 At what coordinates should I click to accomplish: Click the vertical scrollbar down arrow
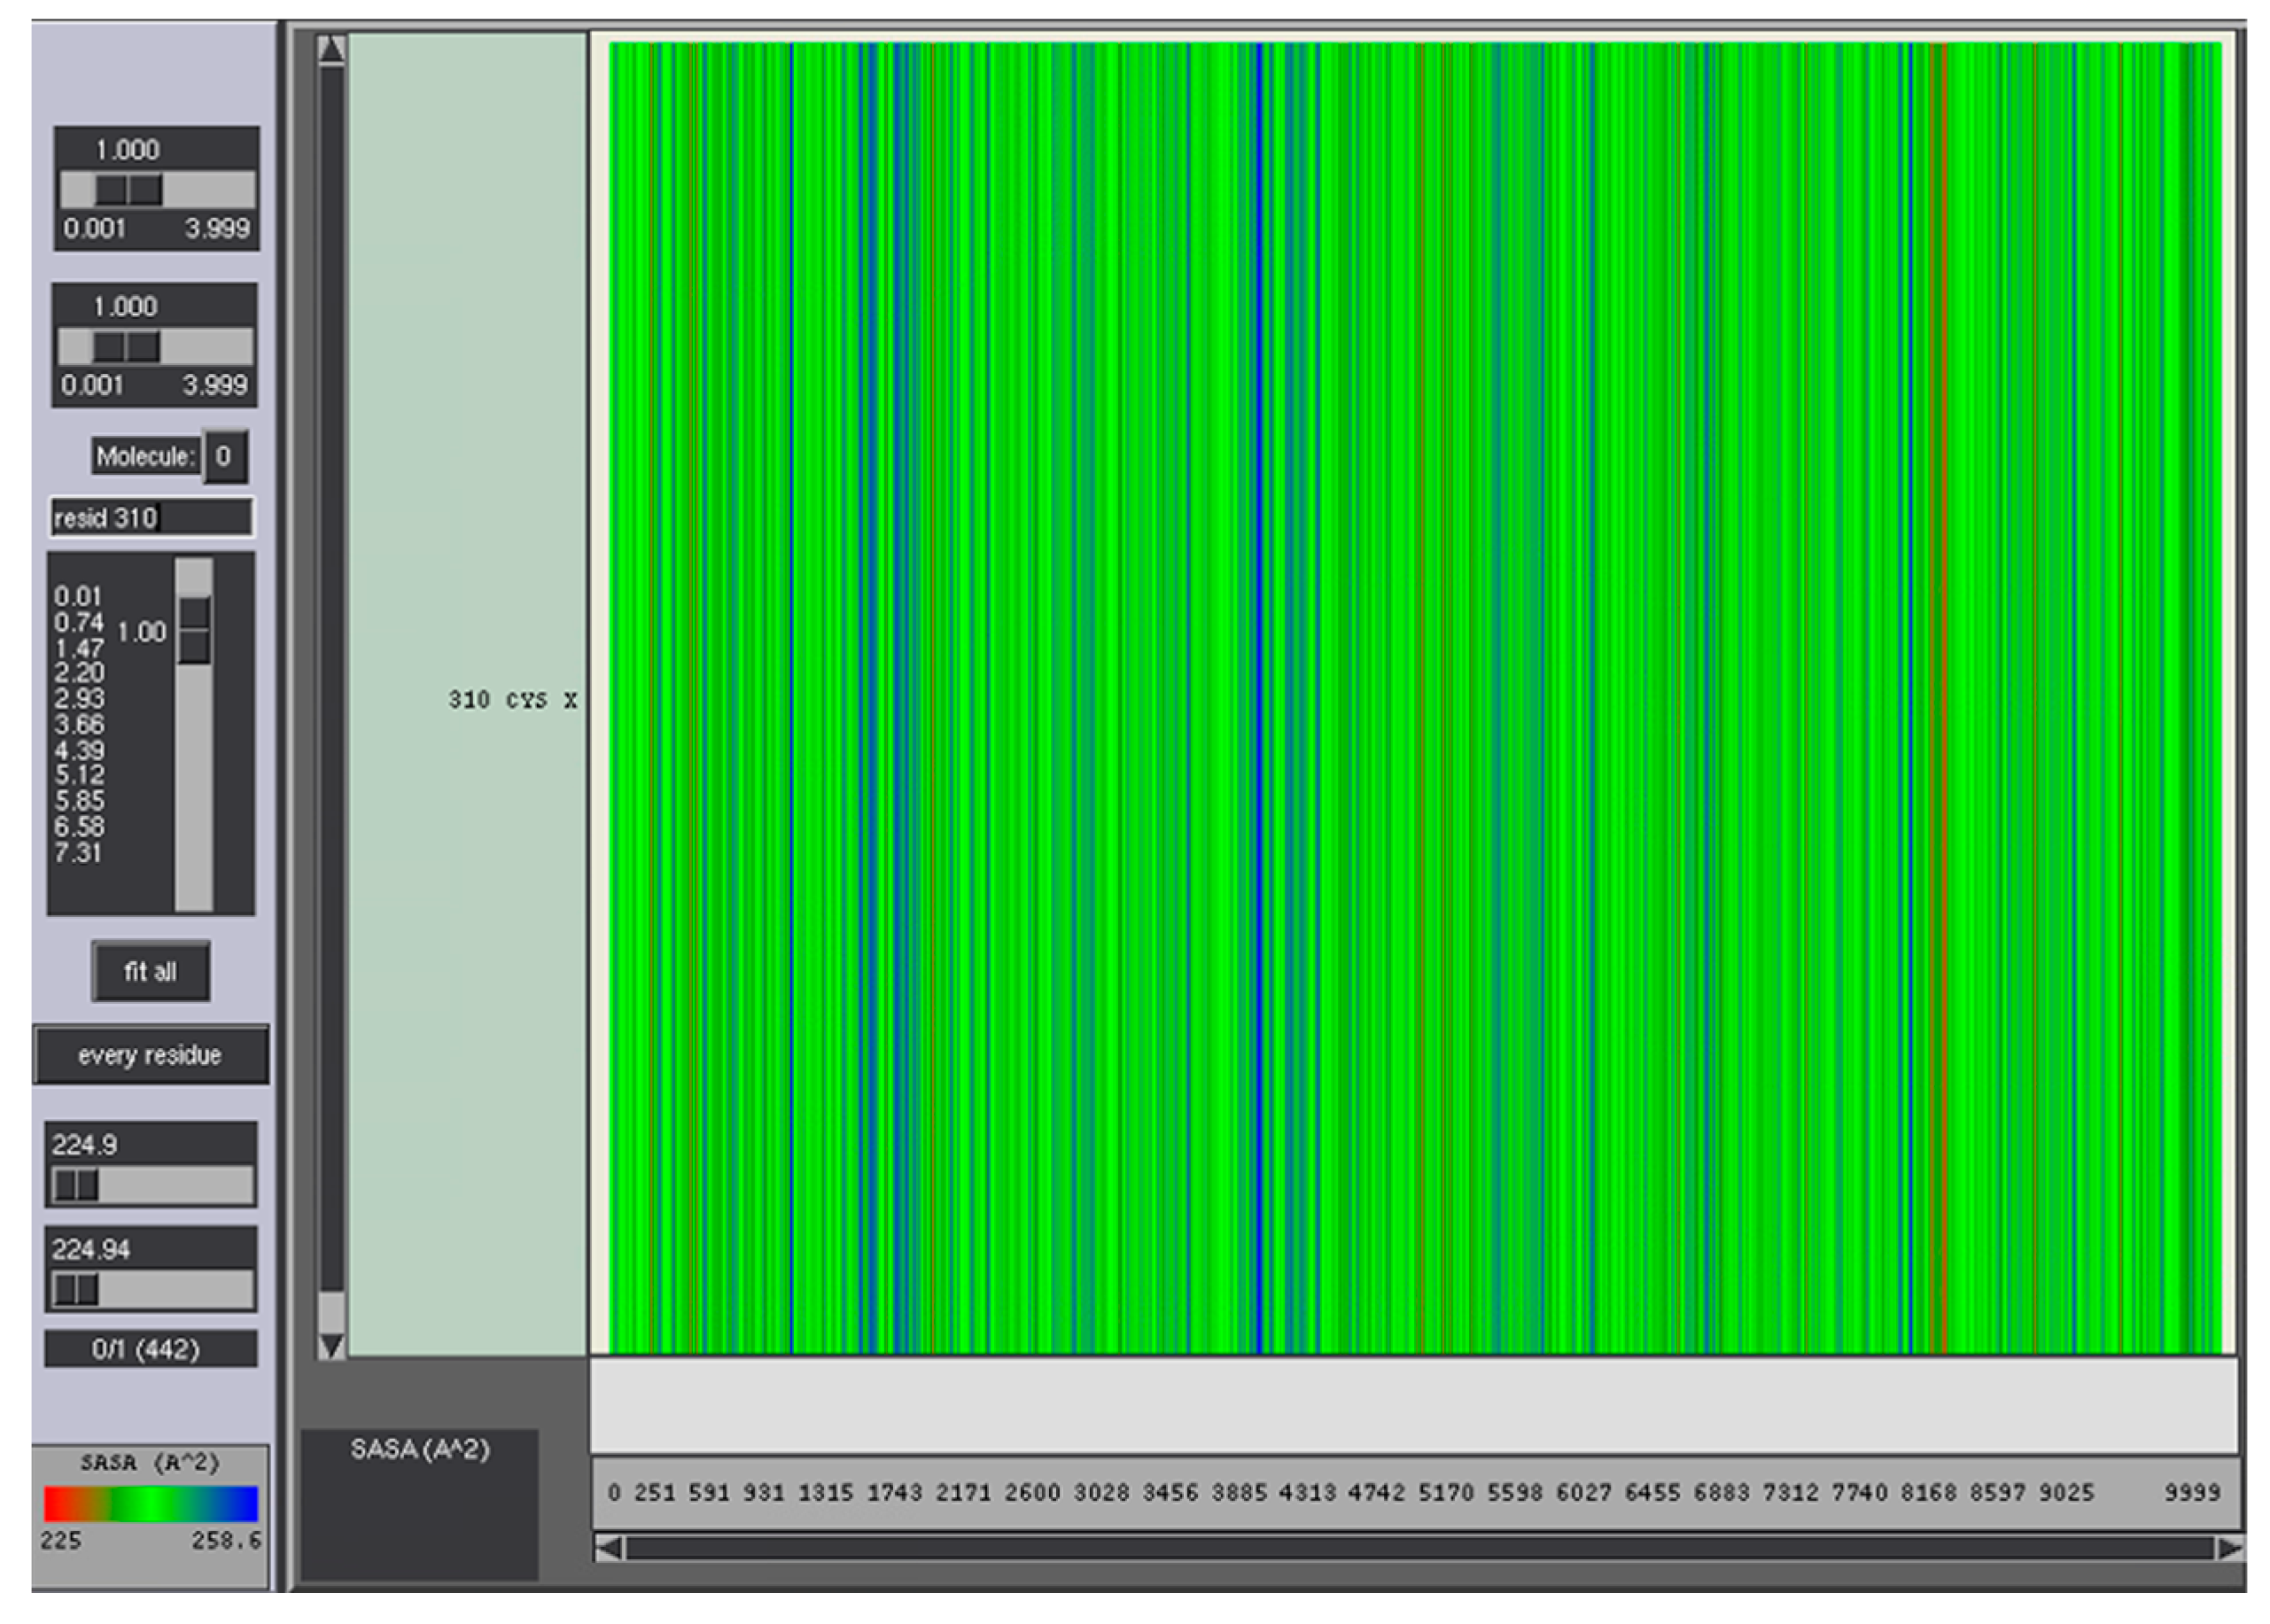[331, 1345]
